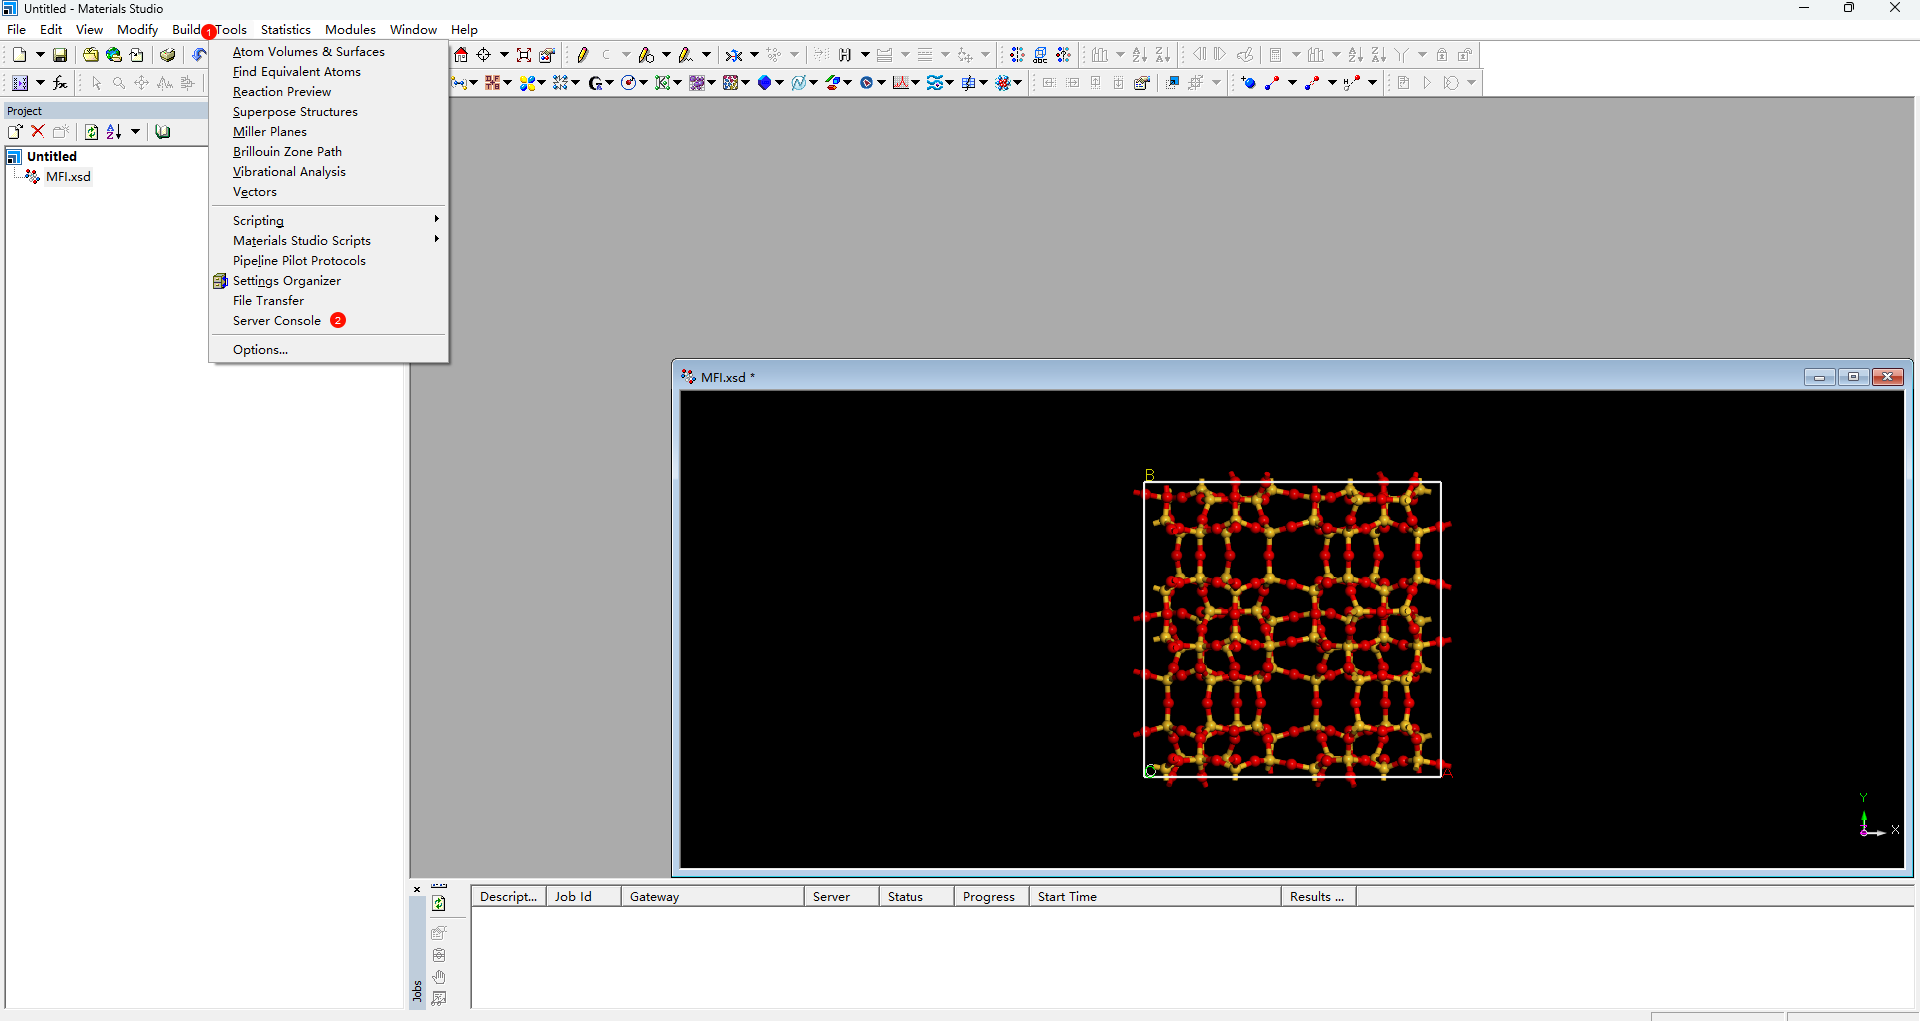Click the Reset View home icon

(461, 55)
